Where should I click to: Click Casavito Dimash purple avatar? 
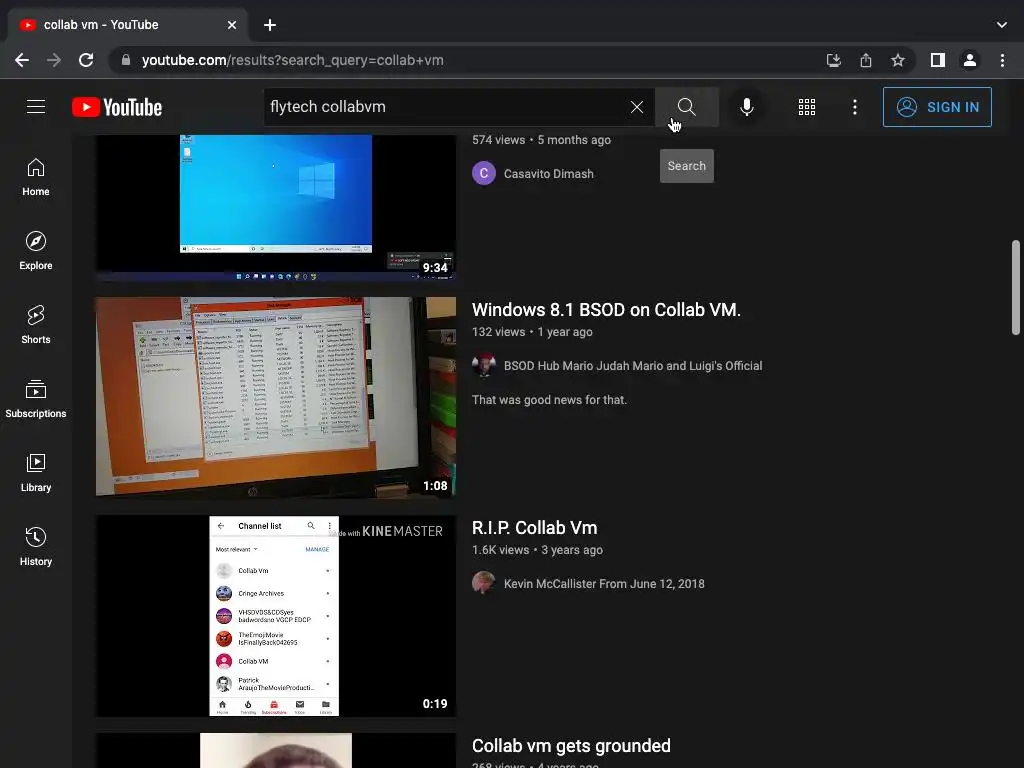[484, 173]
